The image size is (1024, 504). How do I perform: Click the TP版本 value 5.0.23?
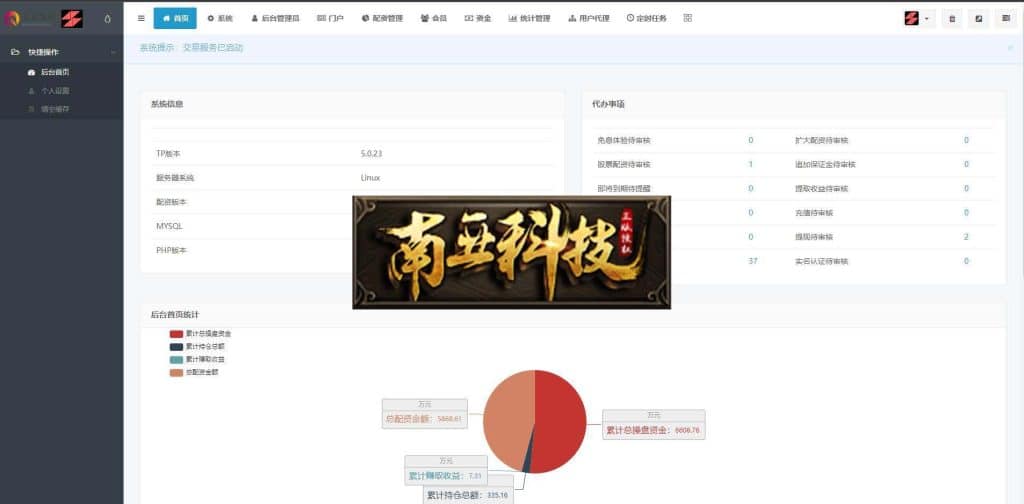(371, 153)
